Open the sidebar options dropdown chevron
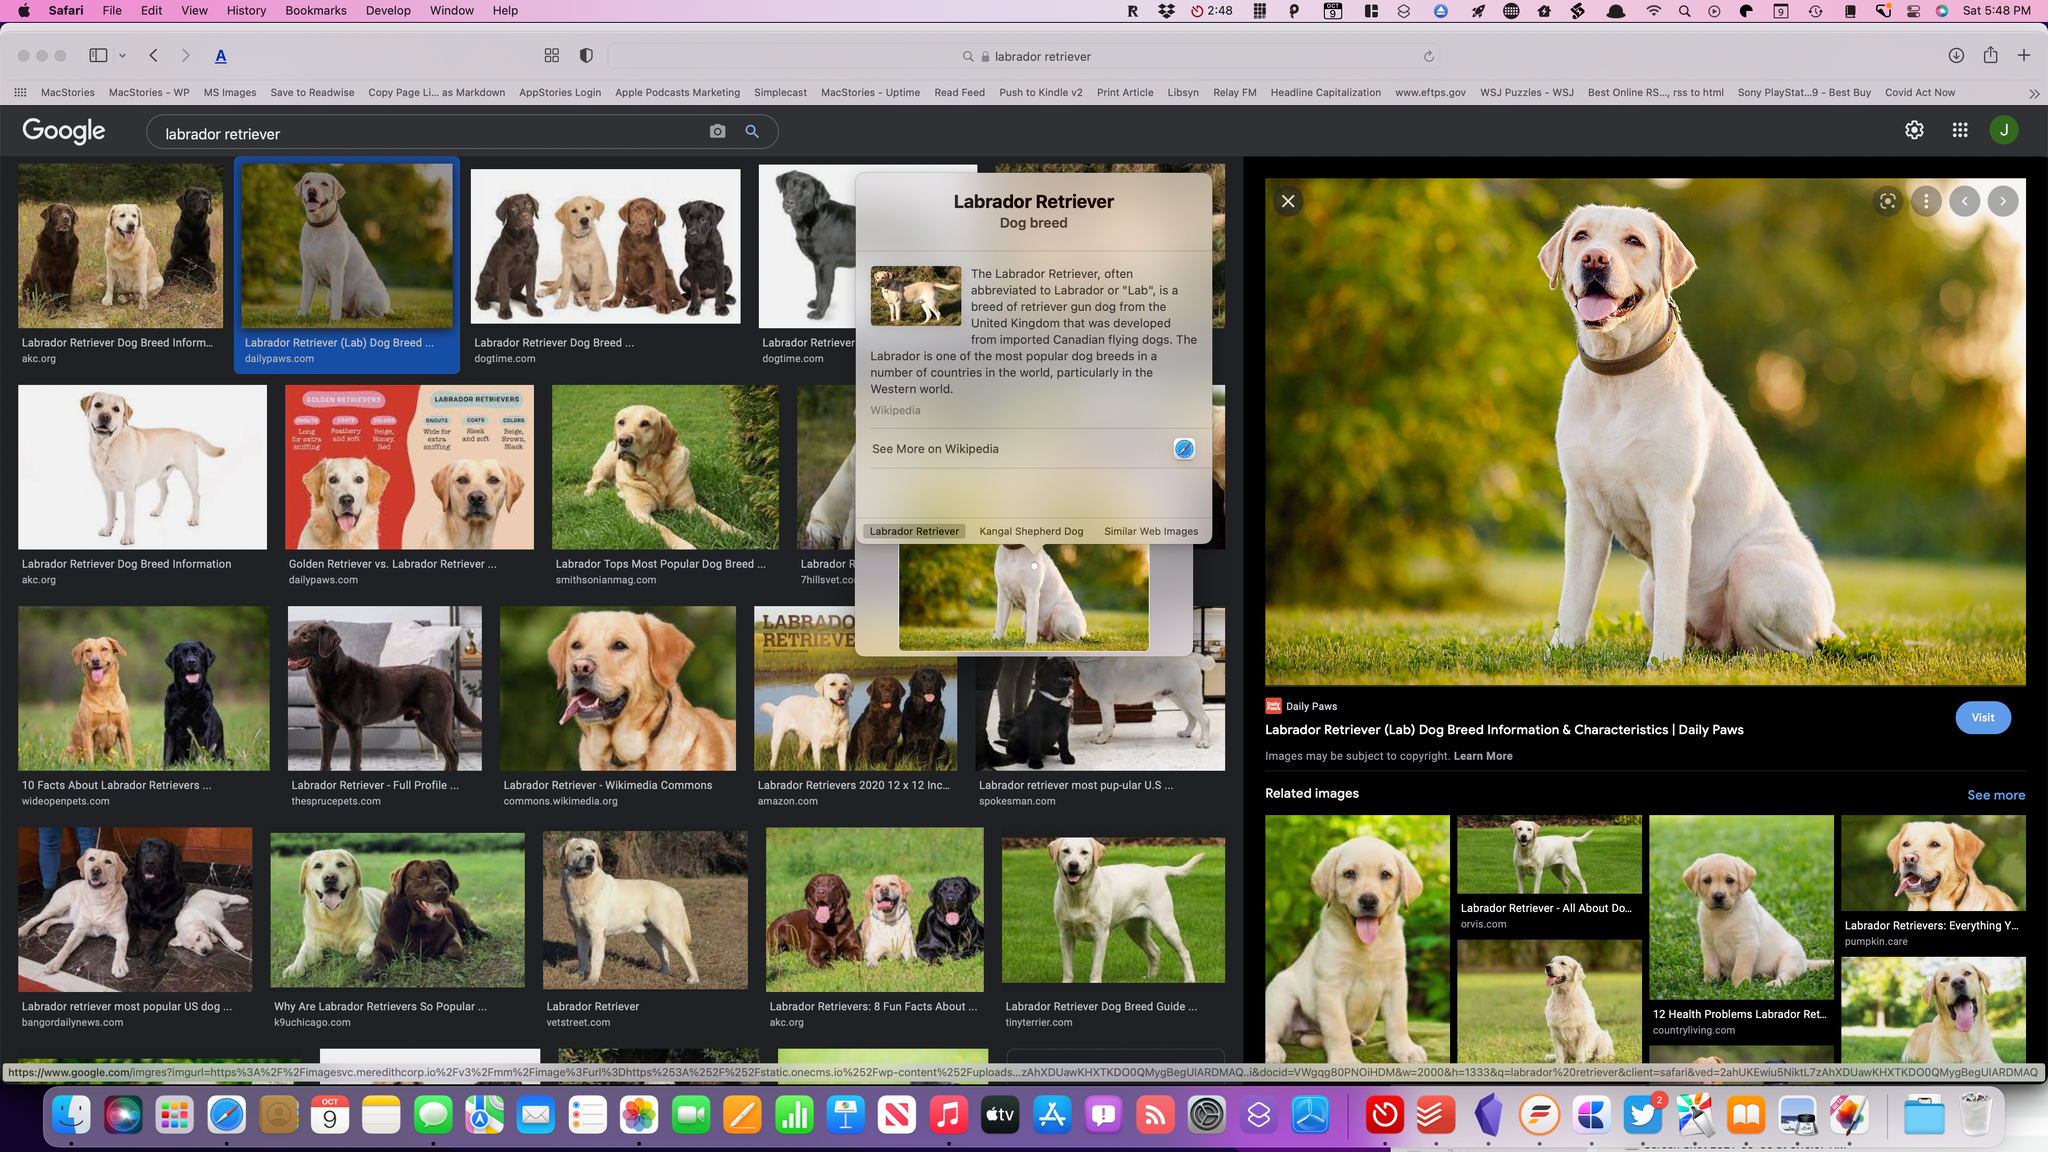 pos(122,56)
